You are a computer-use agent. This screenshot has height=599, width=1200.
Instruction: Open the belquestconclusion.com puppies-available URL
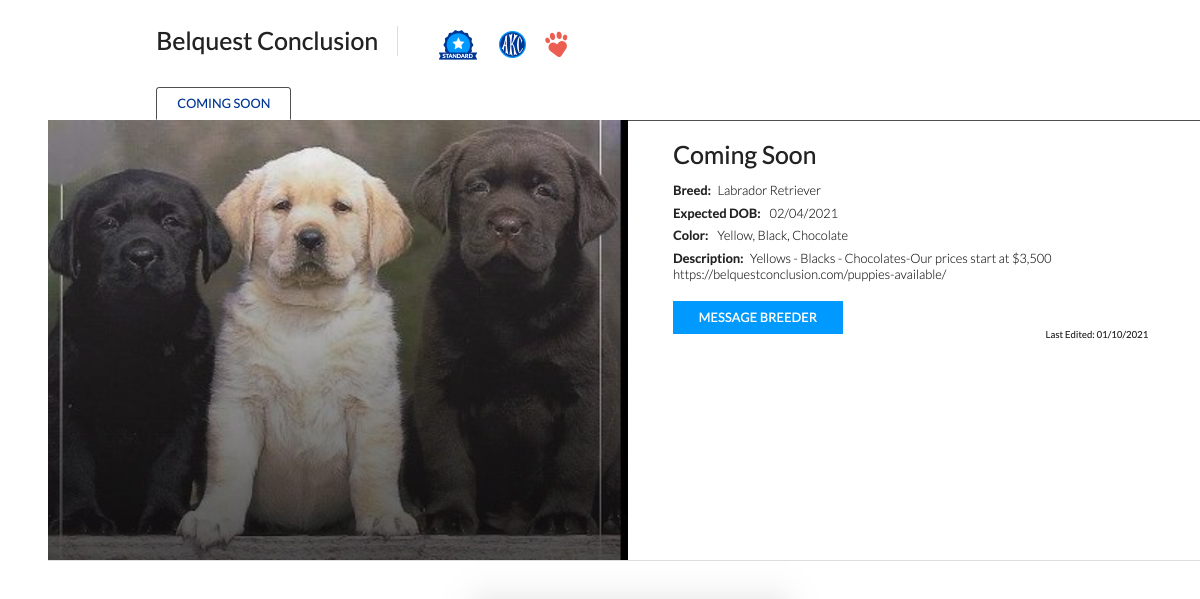(809, 274)
